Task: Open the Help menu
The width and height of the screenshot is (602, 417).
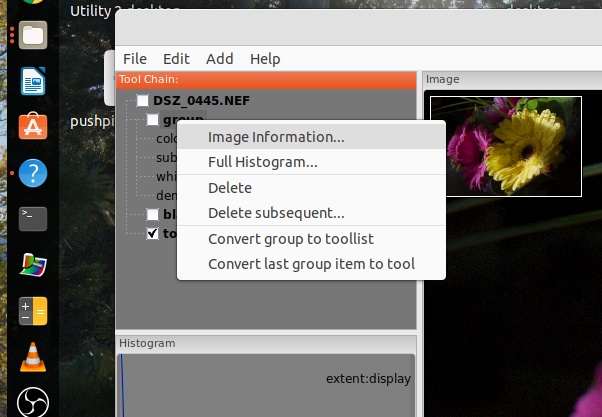Action: coord(265,59)
